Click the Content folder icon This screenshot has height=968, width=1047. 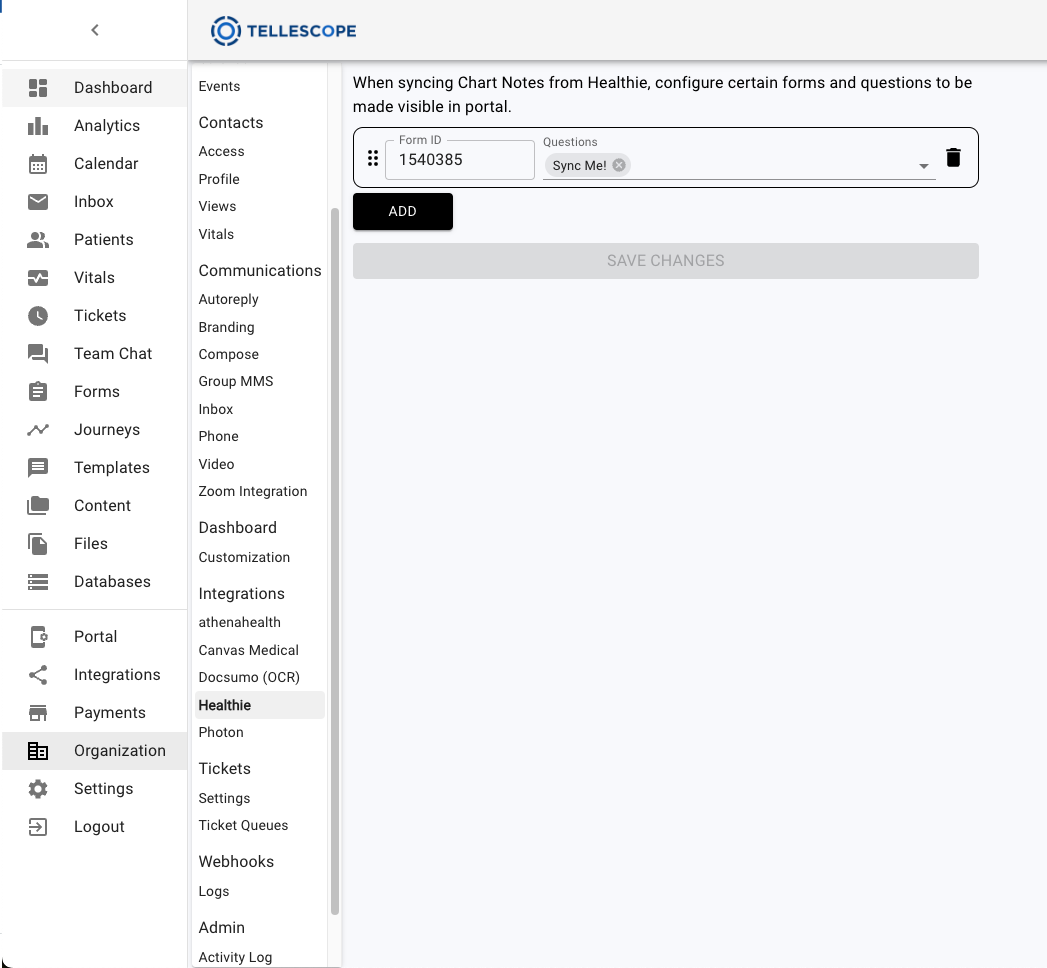[38, 506]
